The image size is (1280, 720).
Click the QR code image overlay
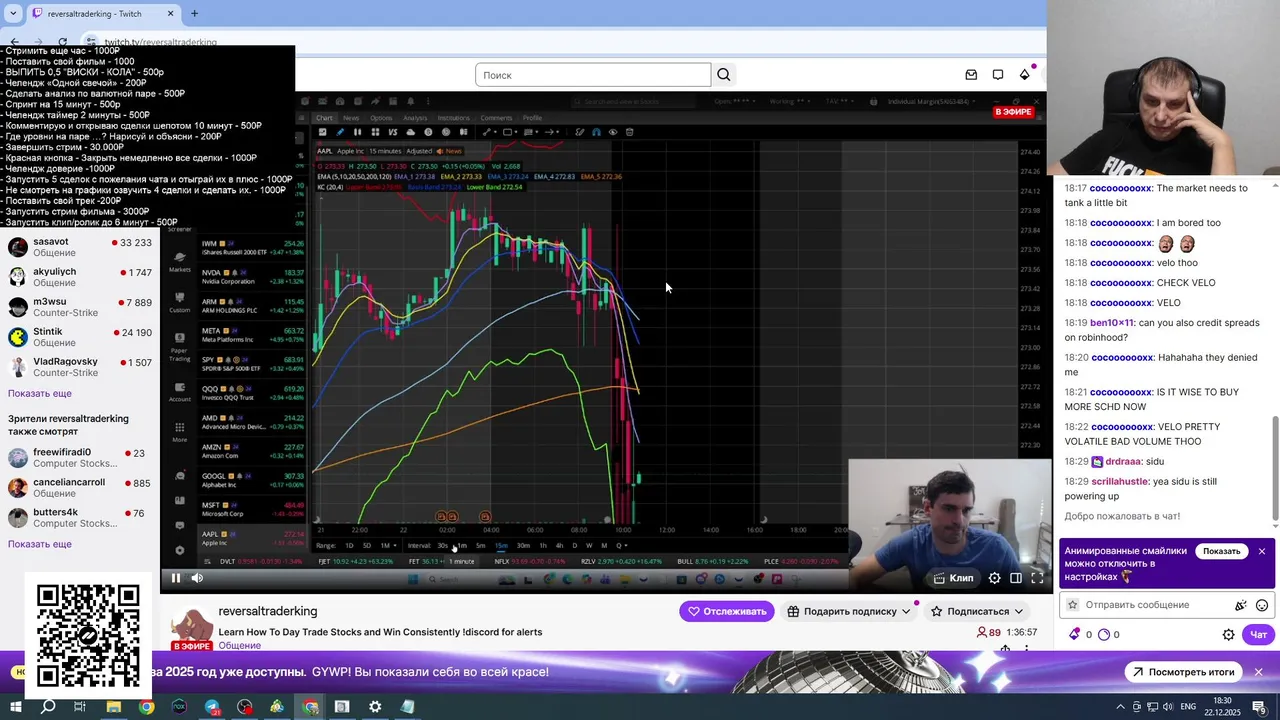point(88,636)
